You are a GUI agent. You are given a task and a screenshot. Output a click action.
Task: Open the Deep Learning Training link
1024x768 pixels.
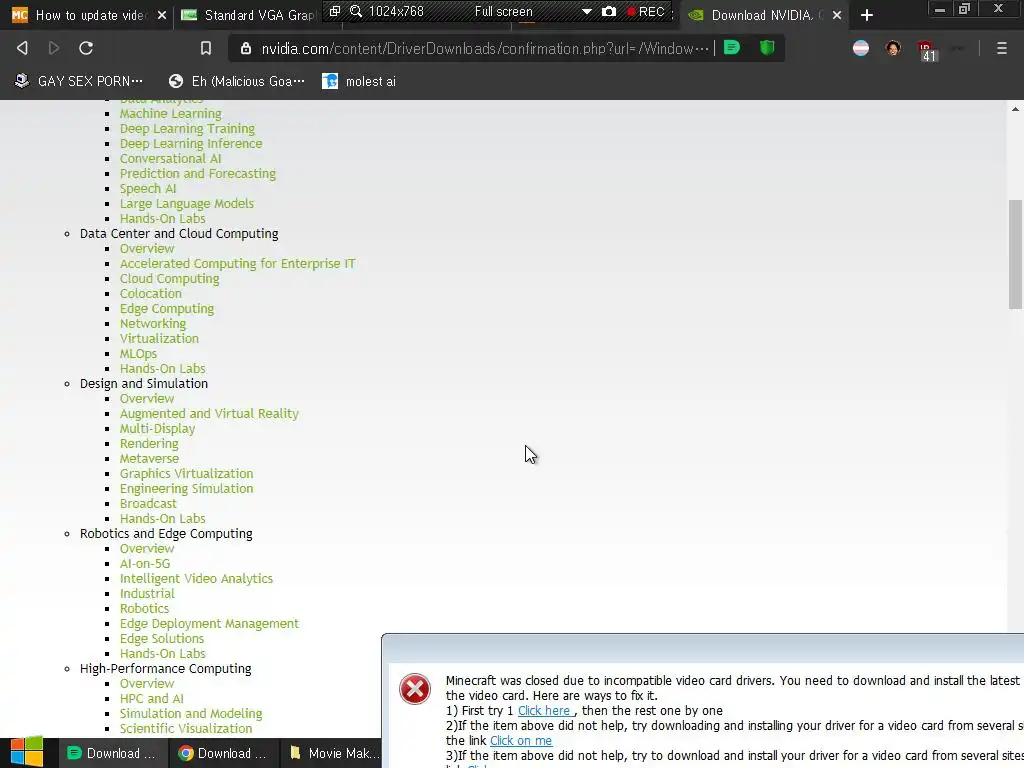(x=187, y=129)
